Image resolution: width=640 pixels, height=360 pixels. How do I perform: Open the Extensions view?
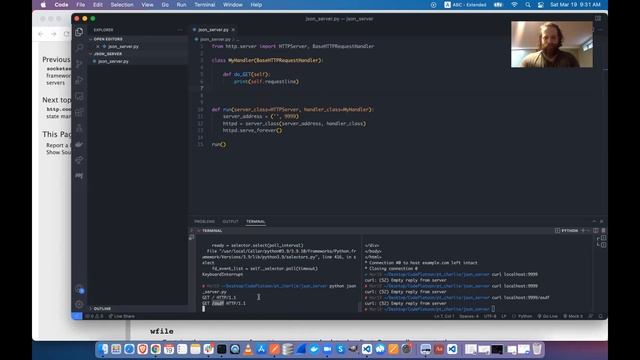click(79, 112)
